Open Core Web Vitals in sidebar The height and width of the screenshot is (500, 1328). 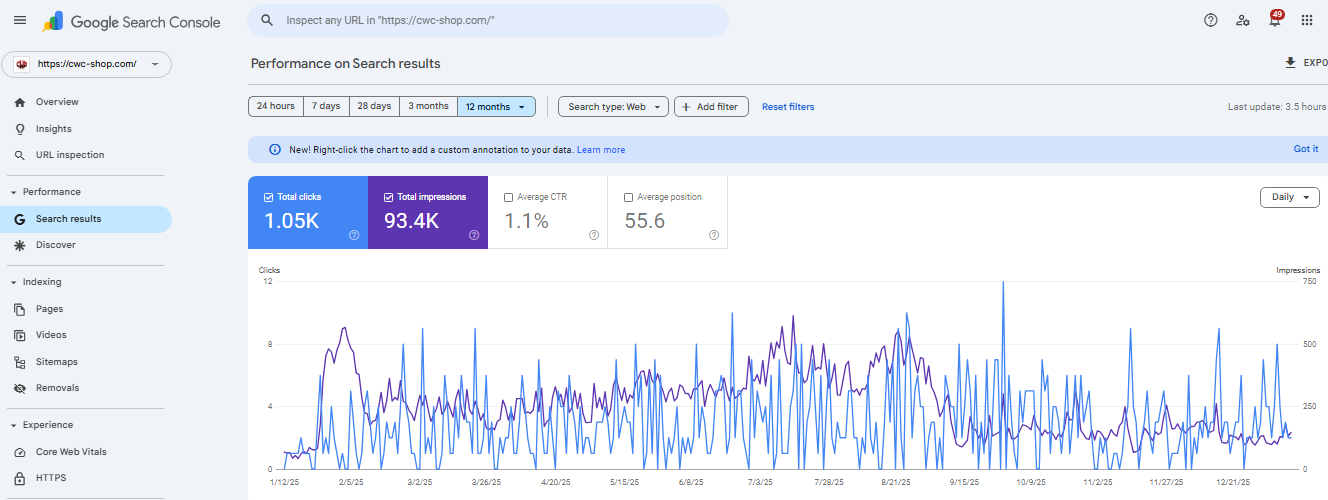click(70, 452)
